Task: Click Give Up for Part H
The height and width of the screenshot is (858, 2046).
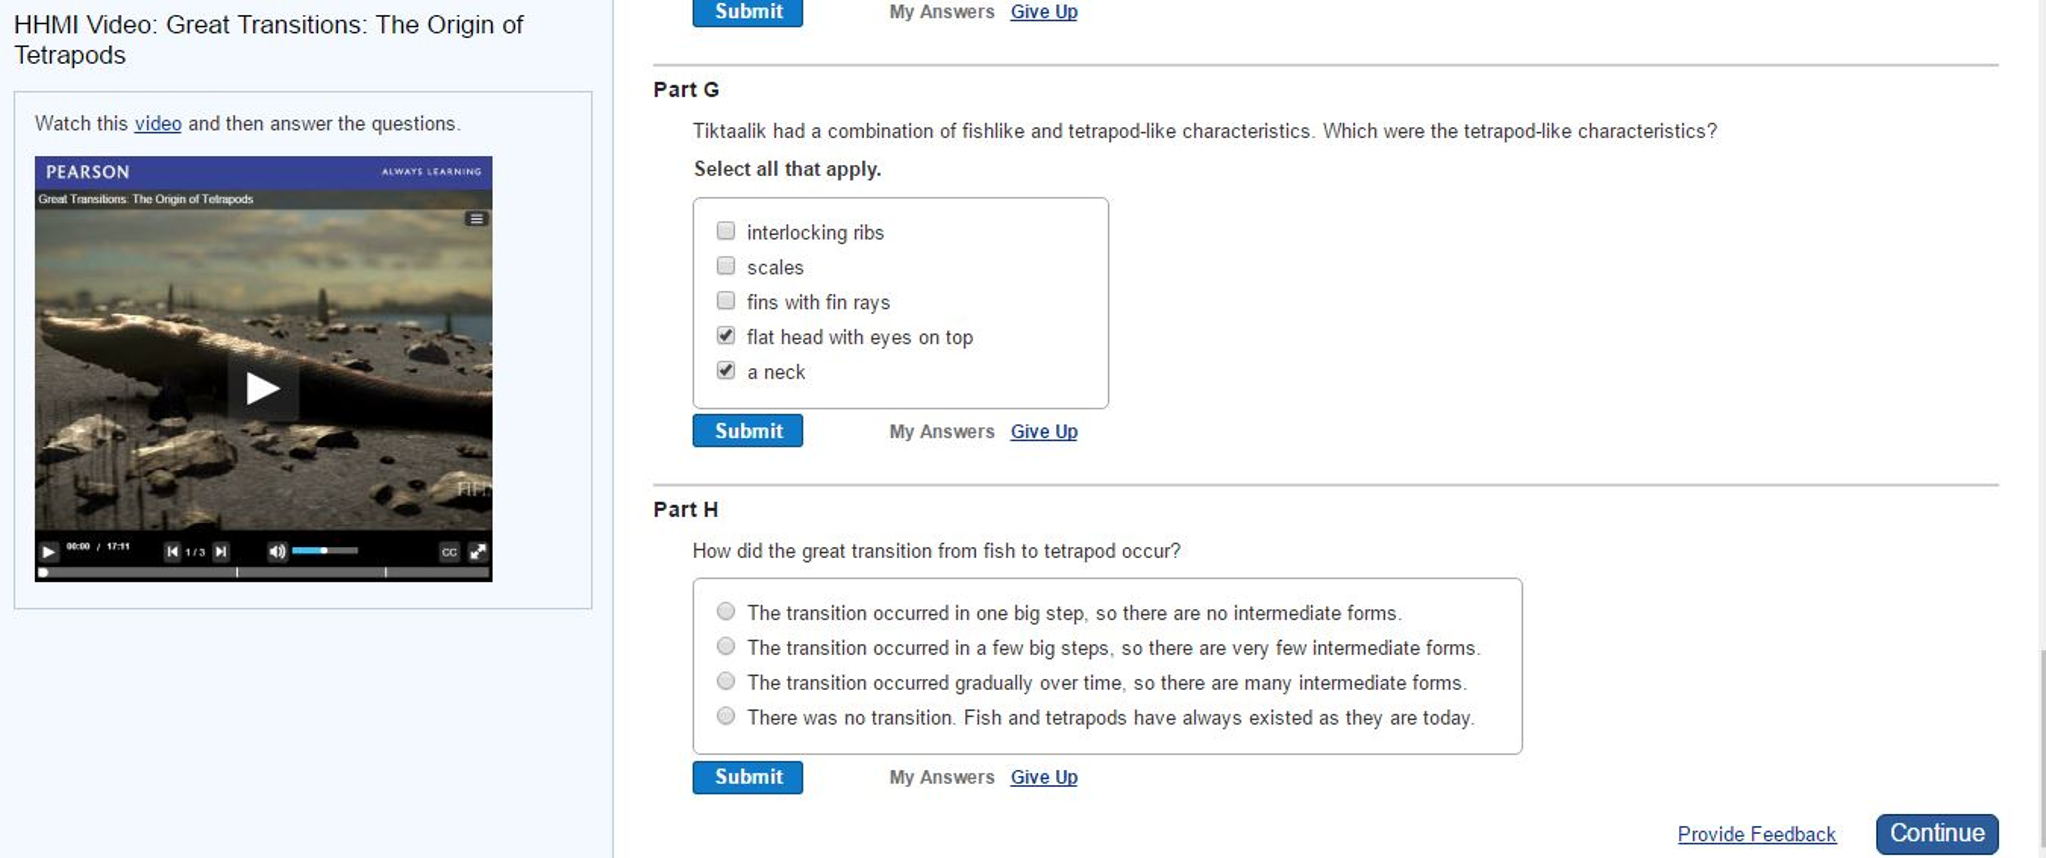Action: (x=1043, y=777)
